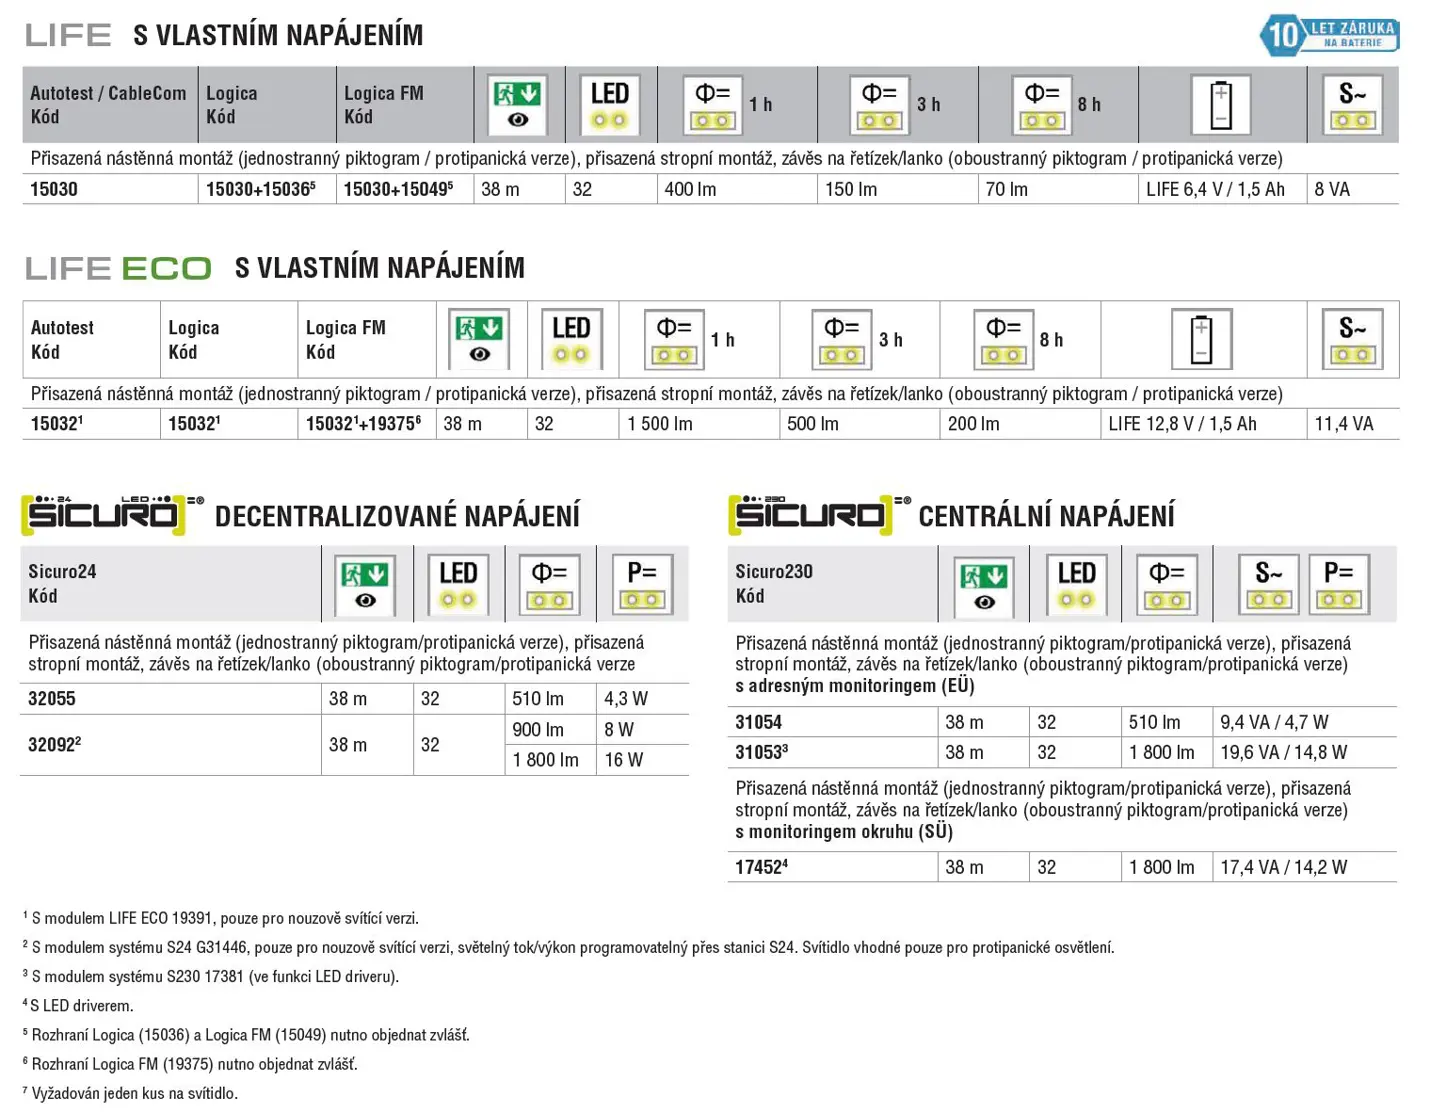Select the "1 500 lm" cell in LIFE ECO table
This screenshot has height=1113, width=1430.
click(x=699, y=424)
